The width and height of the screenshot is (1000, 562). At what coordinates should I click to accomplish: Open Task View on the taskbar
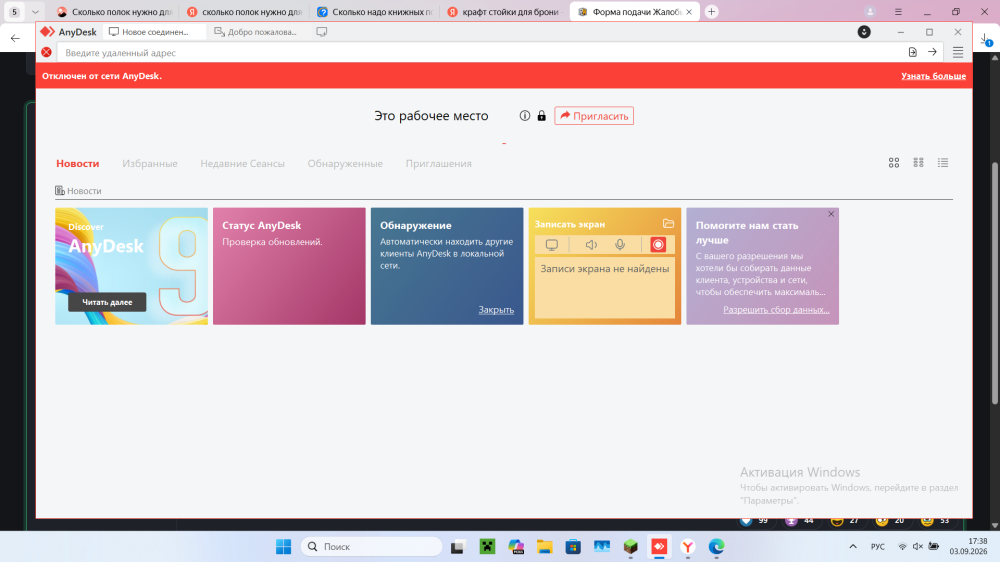click(x=457, y=547)
